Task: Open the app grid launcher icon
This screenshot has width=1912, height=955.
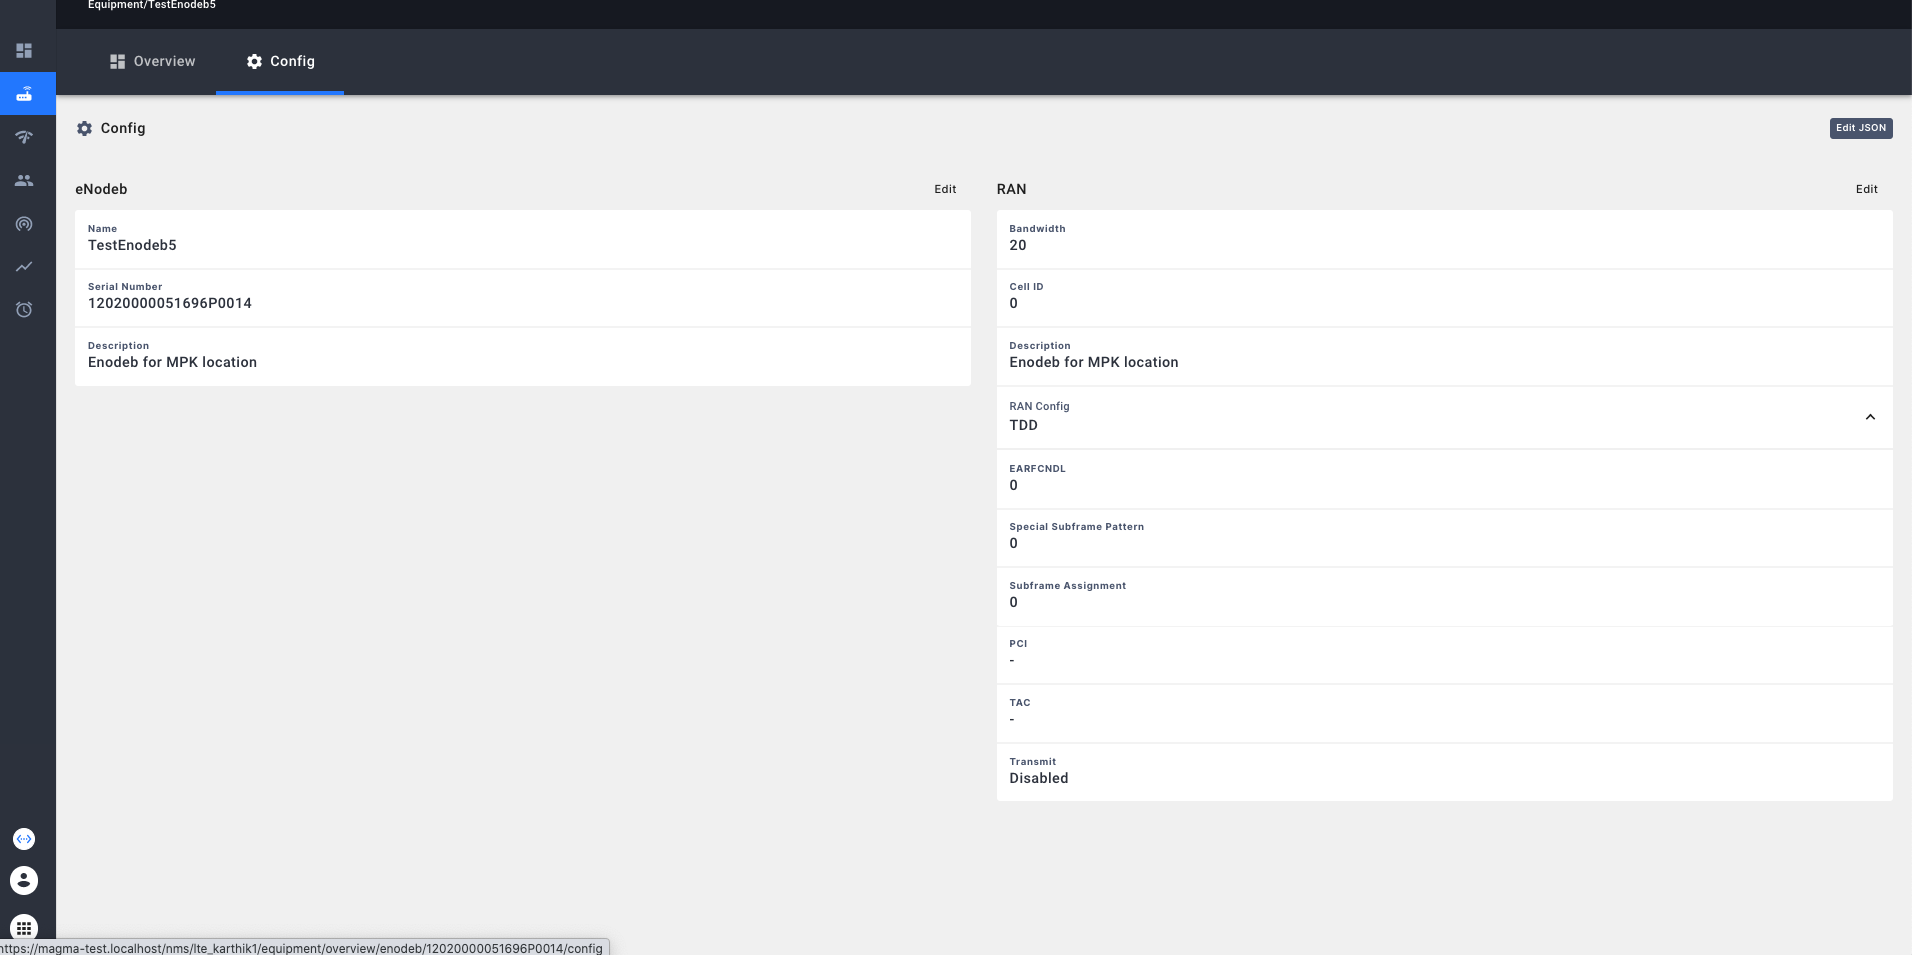Action: [25, 928]
